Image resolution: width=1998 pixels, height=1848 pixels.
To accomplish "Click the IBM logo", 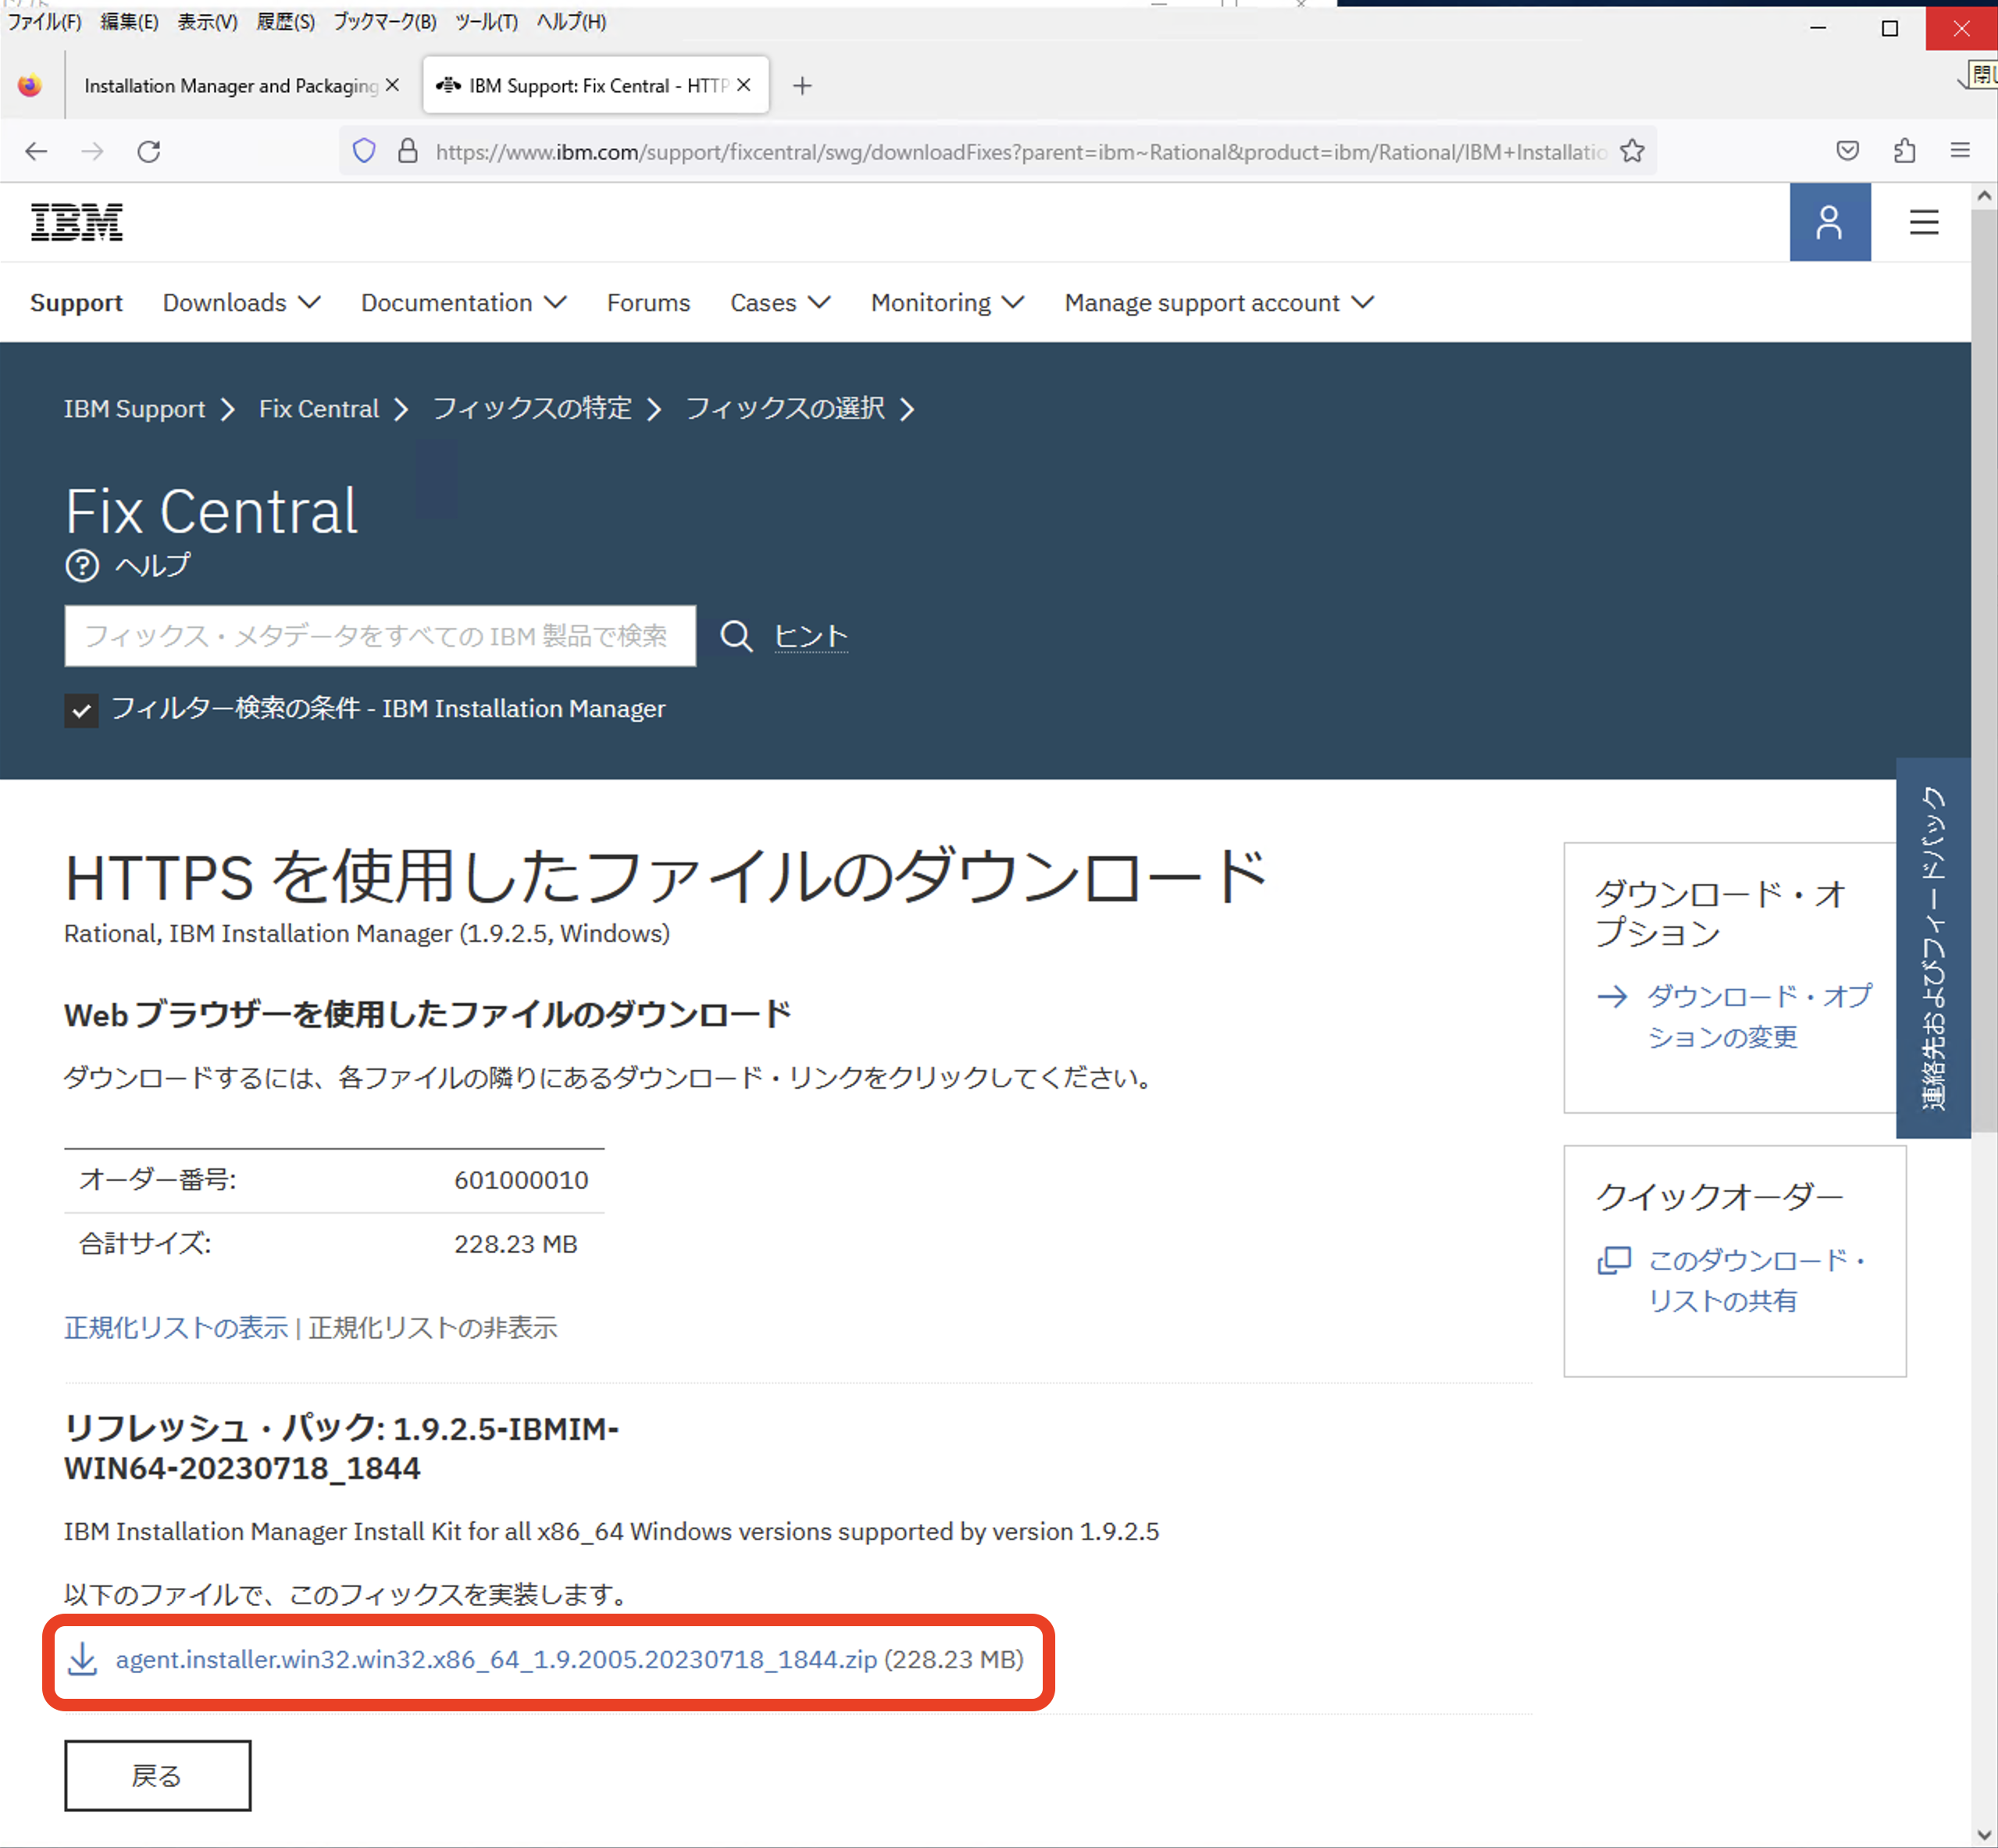I will click(x=76, y=222).
